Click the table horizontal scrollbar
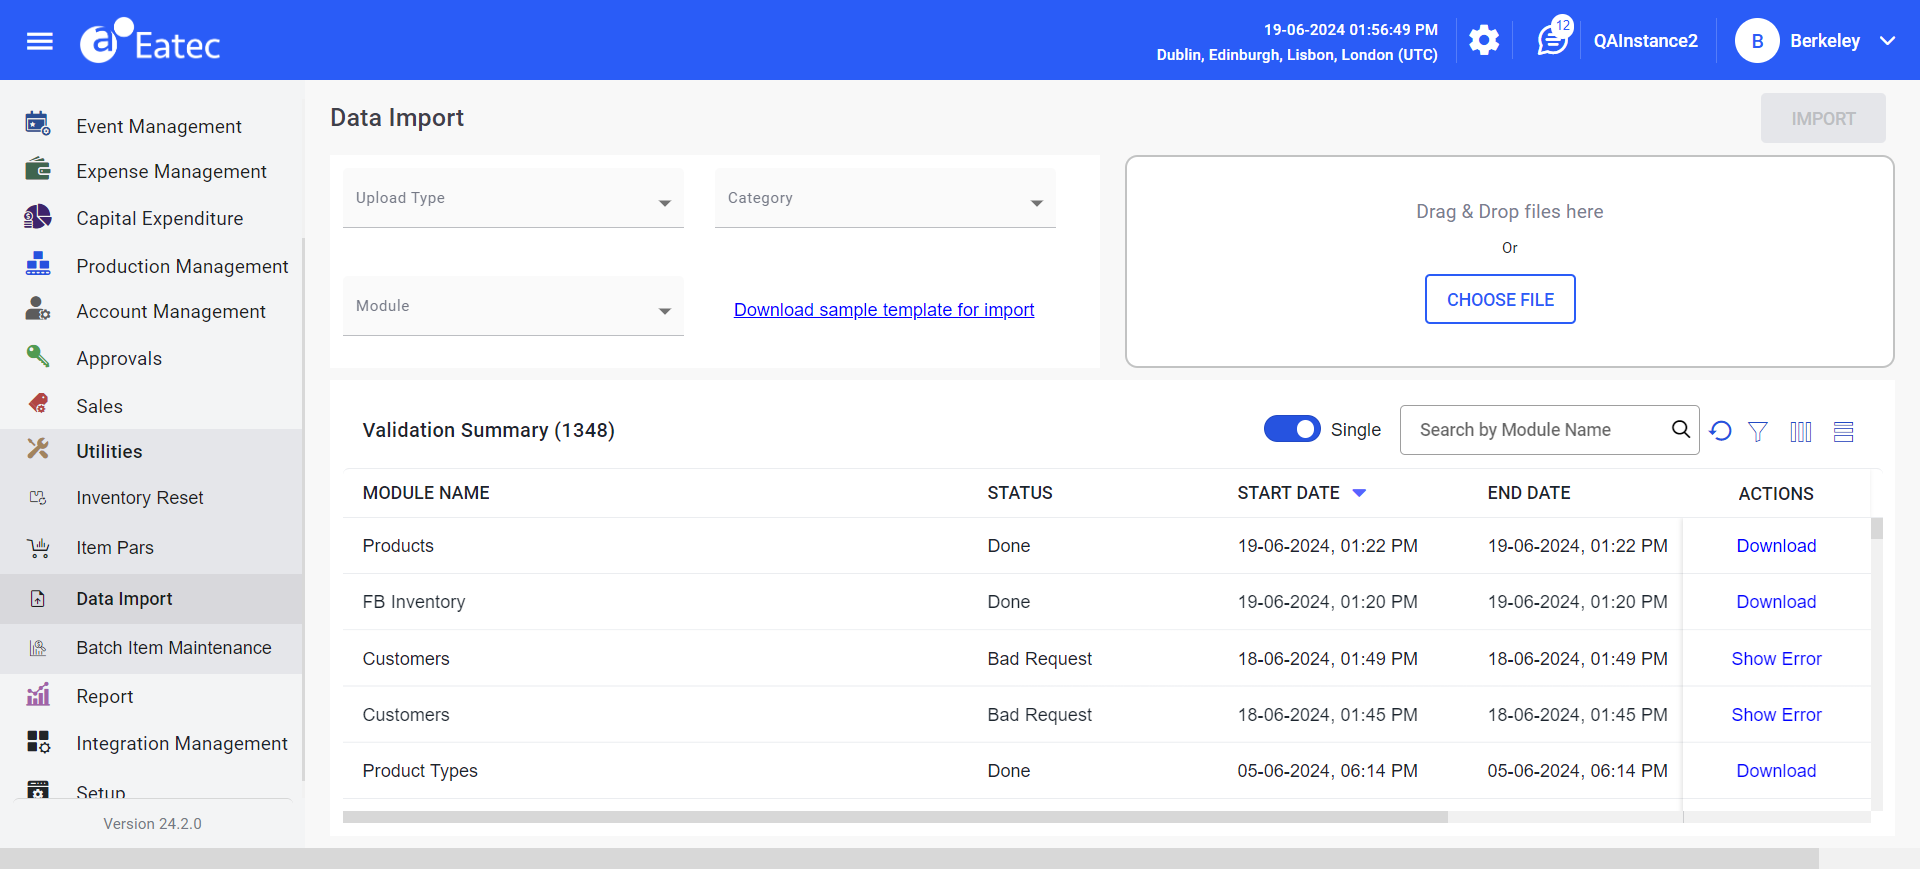Image resolution: width=1920 pixels, height=869 pixels. pyautogui.click(x=895, y=817)
